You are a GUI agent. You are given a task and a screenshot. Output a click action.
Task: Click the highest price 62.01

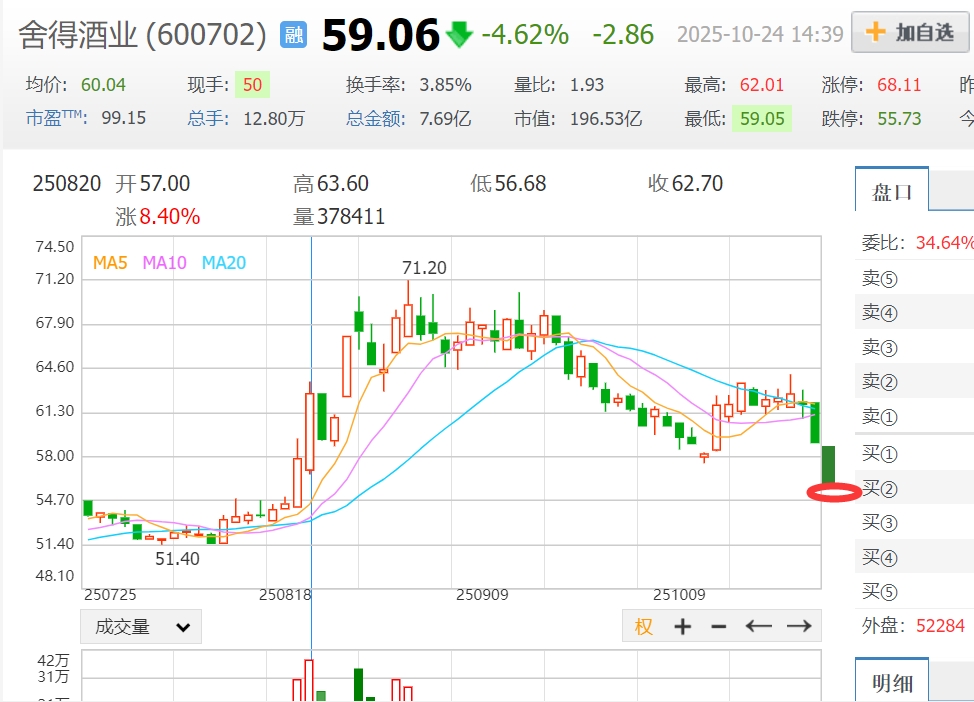point(762,84)
